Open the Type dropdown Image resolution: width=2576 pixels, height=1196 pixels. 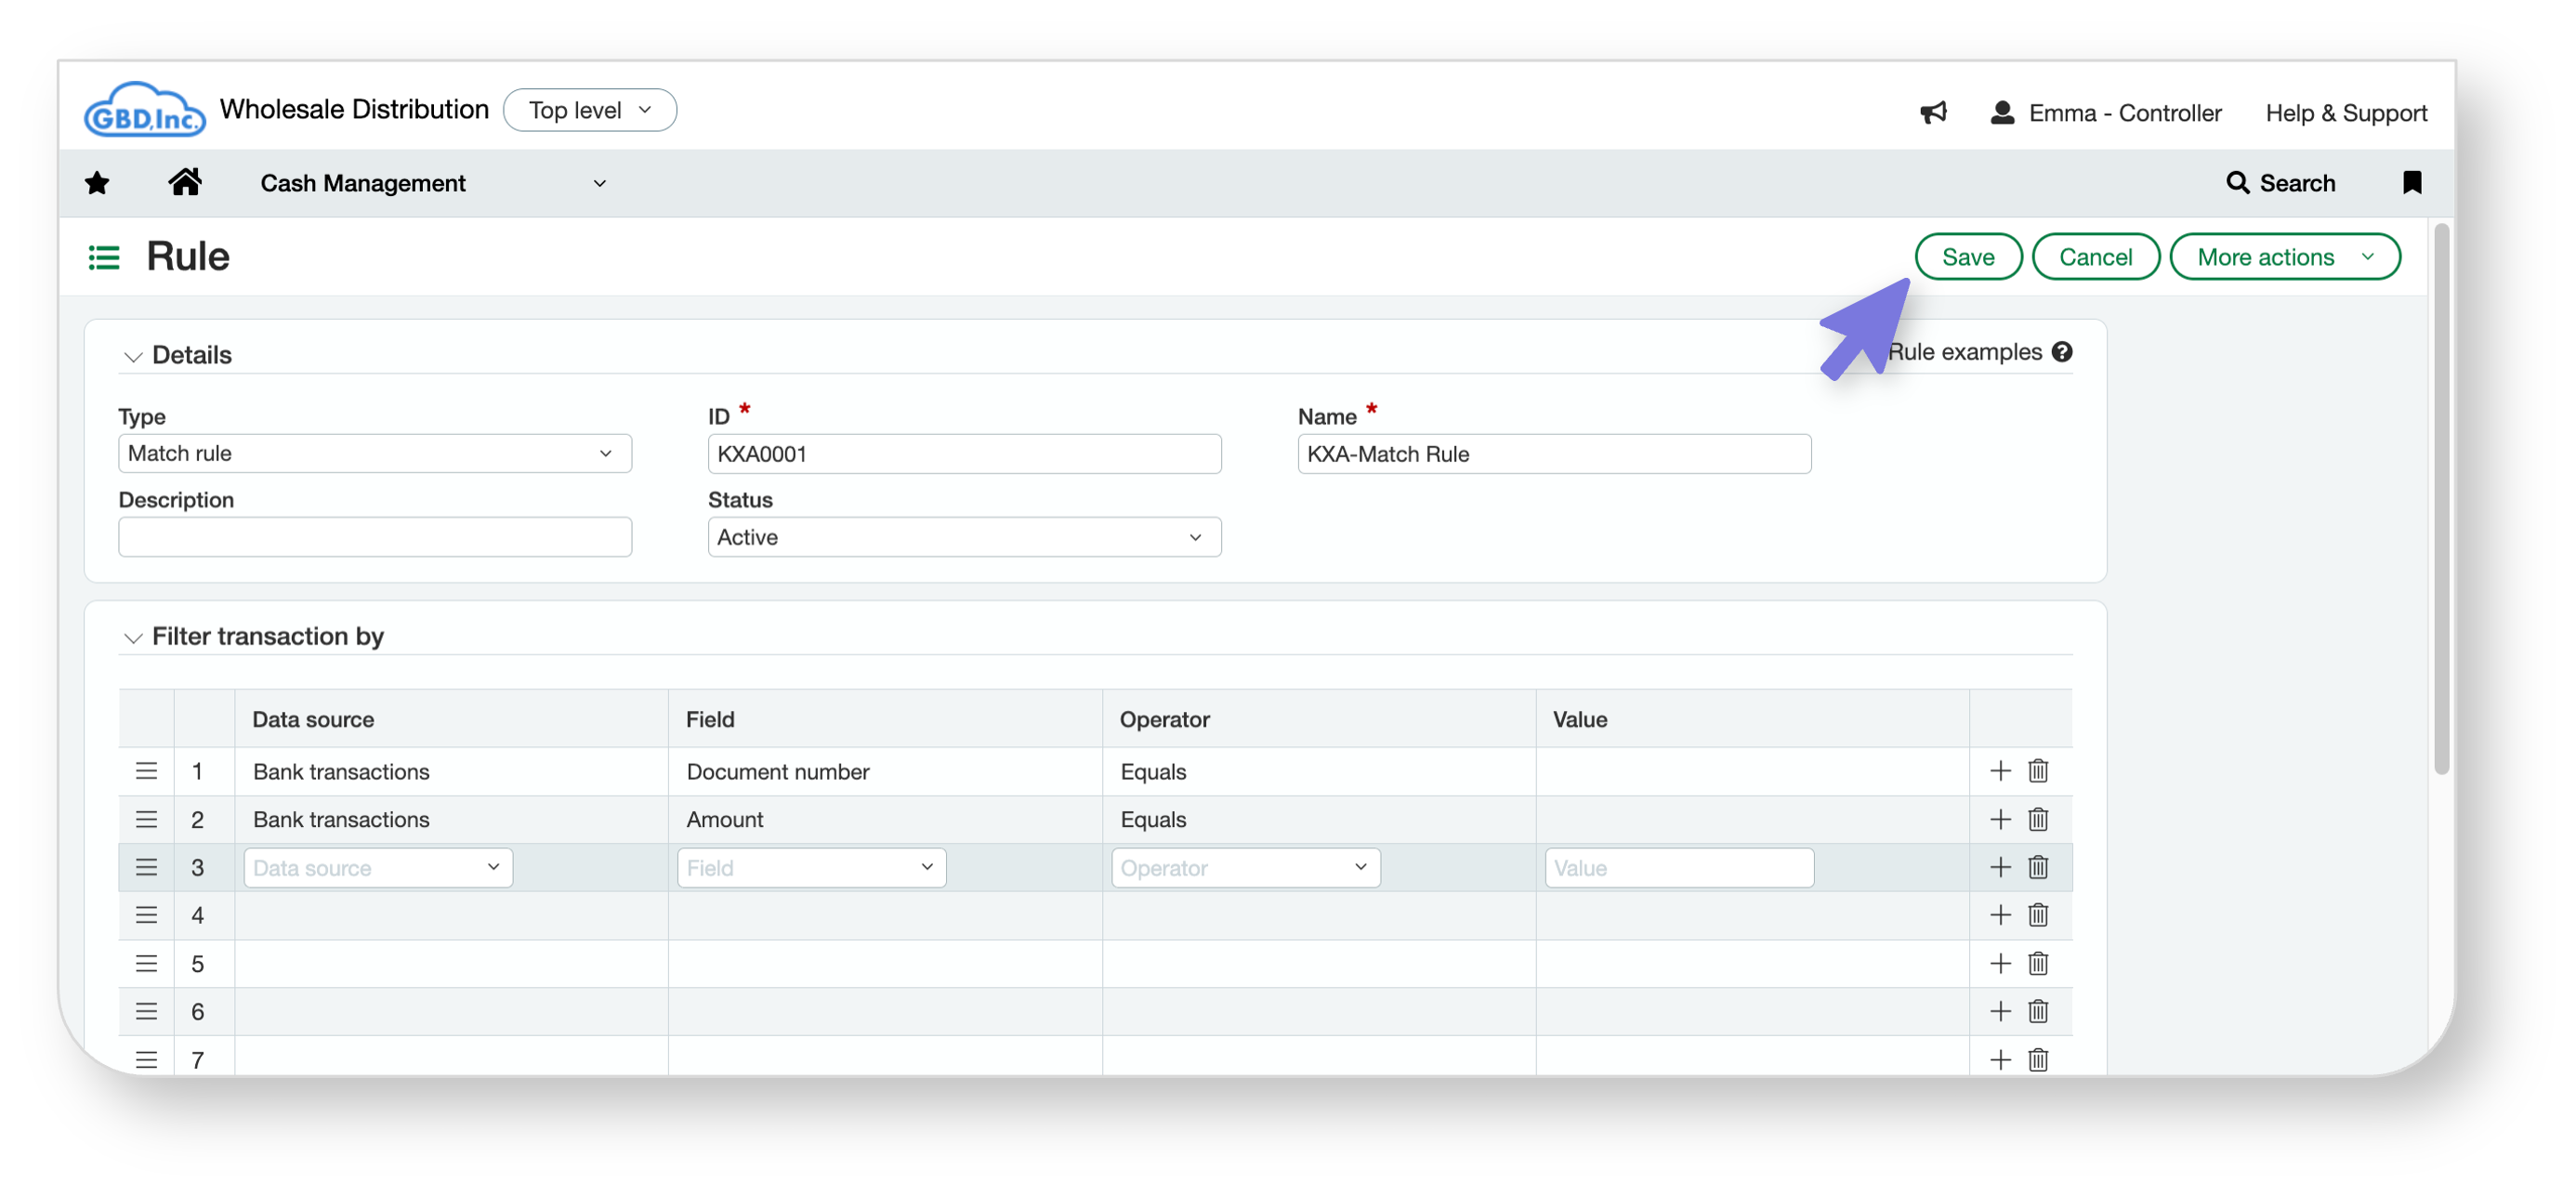374,453
